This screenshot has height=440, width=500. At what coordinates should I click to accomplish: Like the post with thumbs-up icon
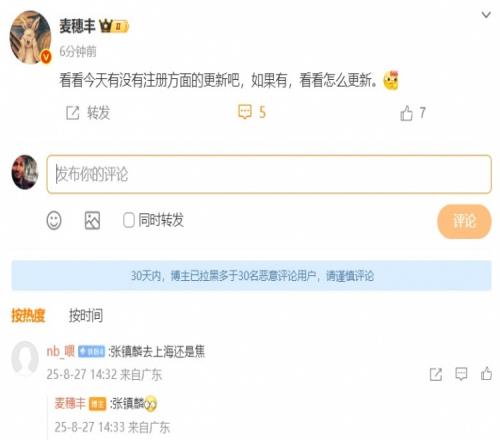(406, 113)
